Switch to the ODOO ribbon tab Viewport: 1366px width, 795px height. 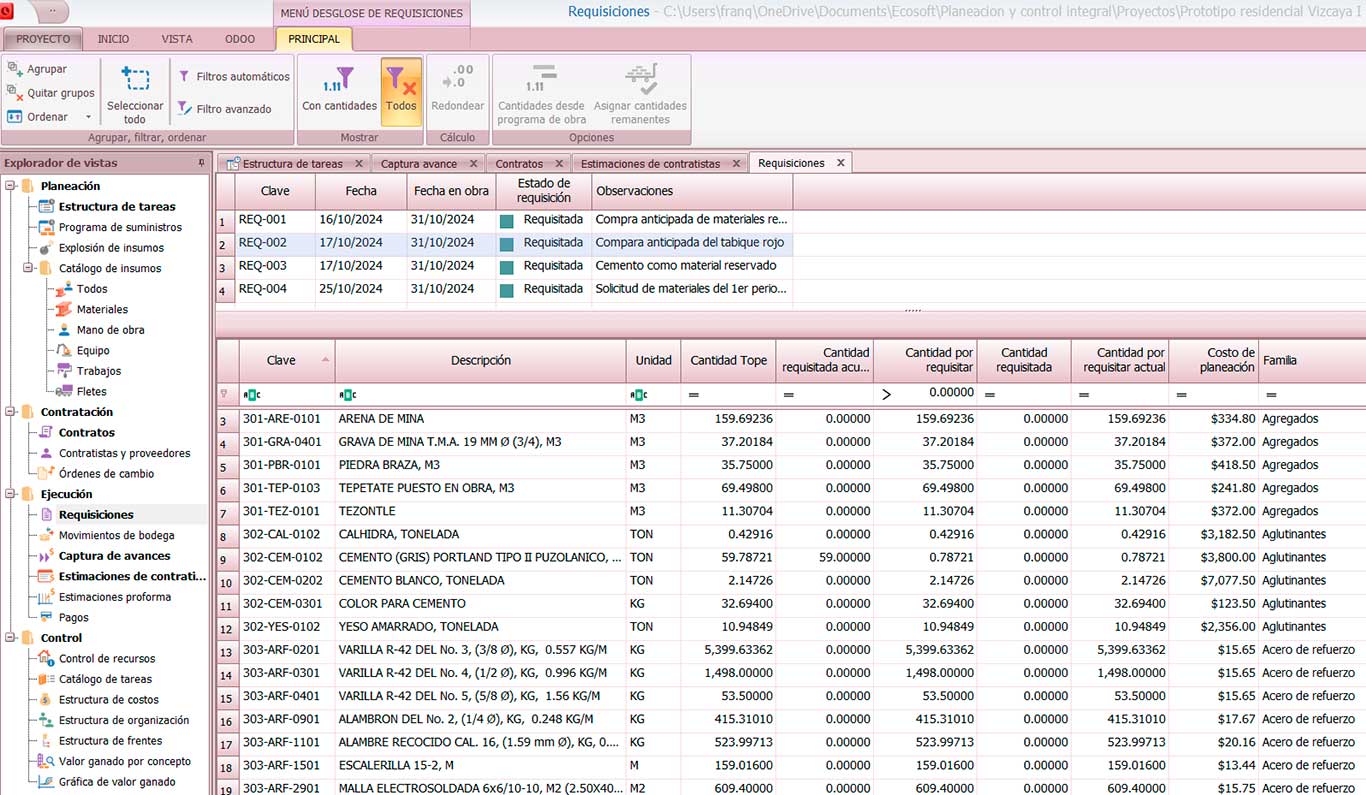[x=240, y=39]
